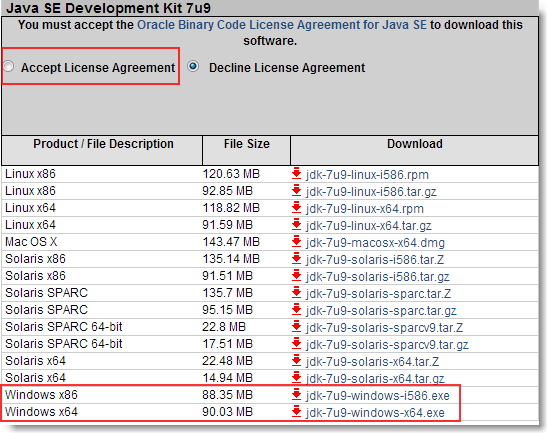Download jdk-7u9-solaris-sparc.tar.Z file link

point(379,293)
